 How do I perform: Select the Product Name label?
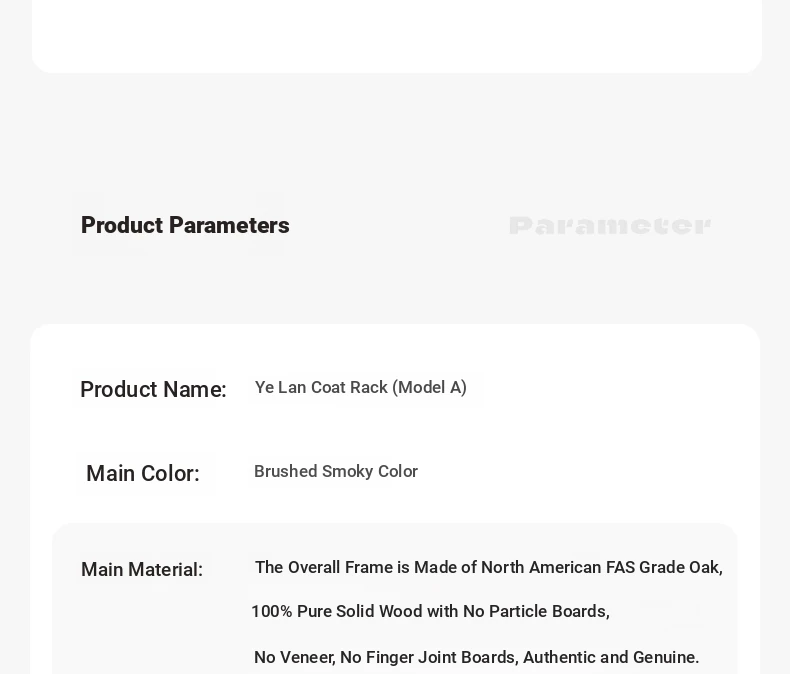coord(153,389)
